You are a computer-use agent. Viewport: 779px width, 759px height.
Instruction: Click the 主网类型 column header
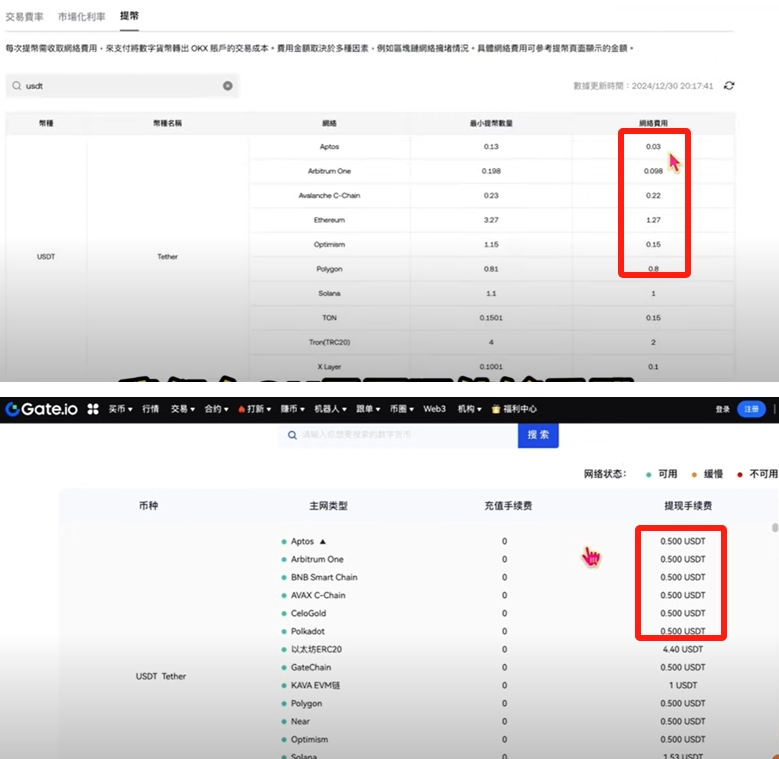pos(328,506)
